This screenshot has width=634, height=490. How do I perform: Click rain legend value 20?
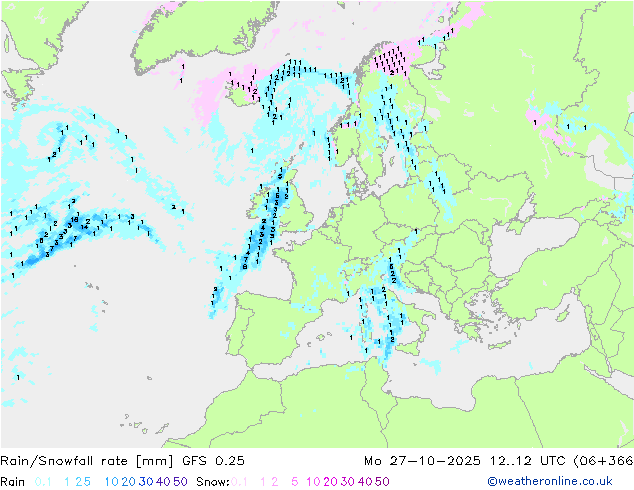click(x=129, y=482)
